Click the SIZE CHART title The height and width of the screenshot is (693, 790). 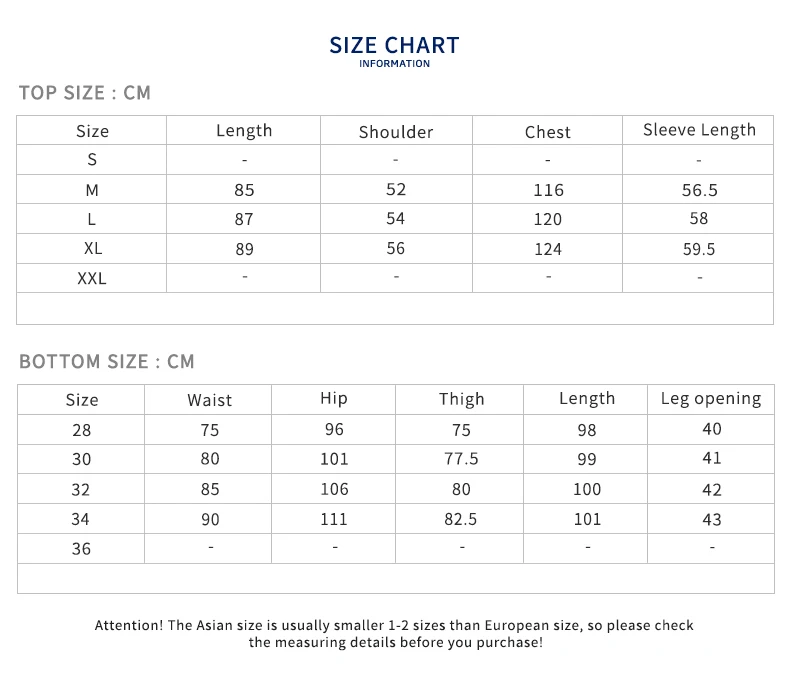394,45
